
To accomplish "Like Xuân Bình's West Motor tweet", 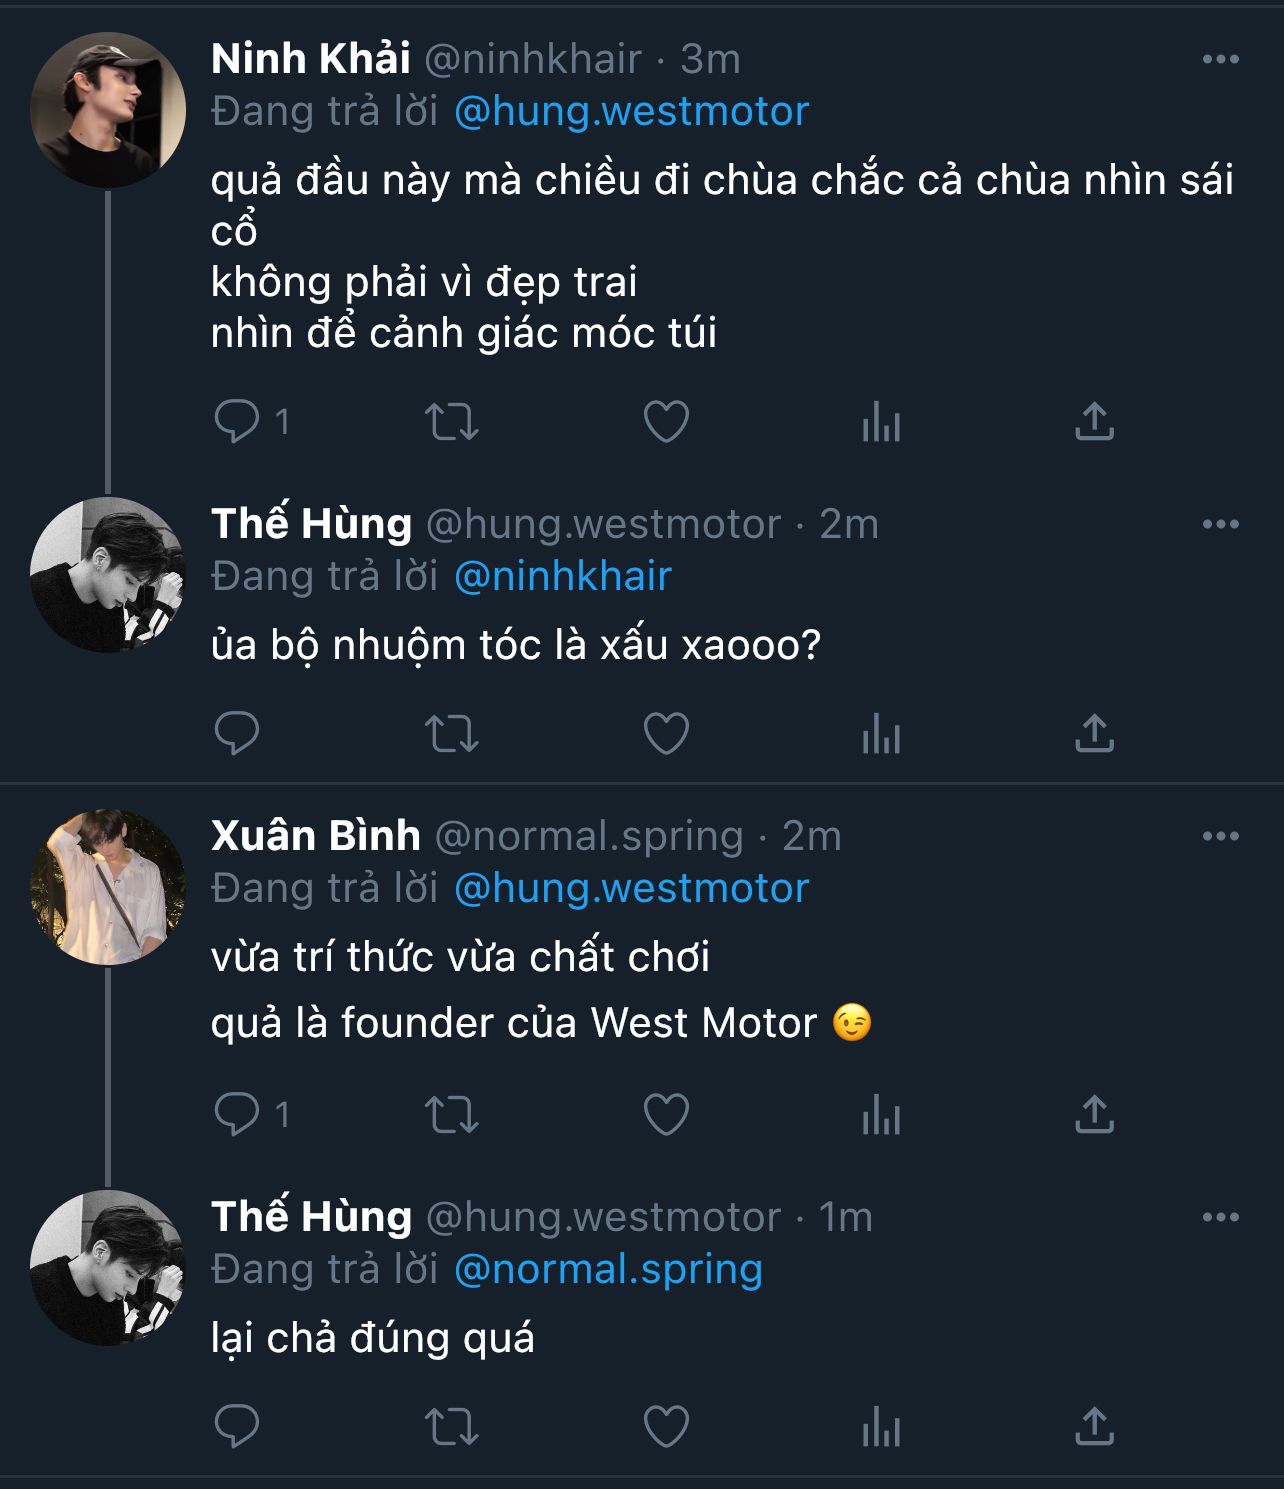I will pyautogui.click(x=666, y=1114).
